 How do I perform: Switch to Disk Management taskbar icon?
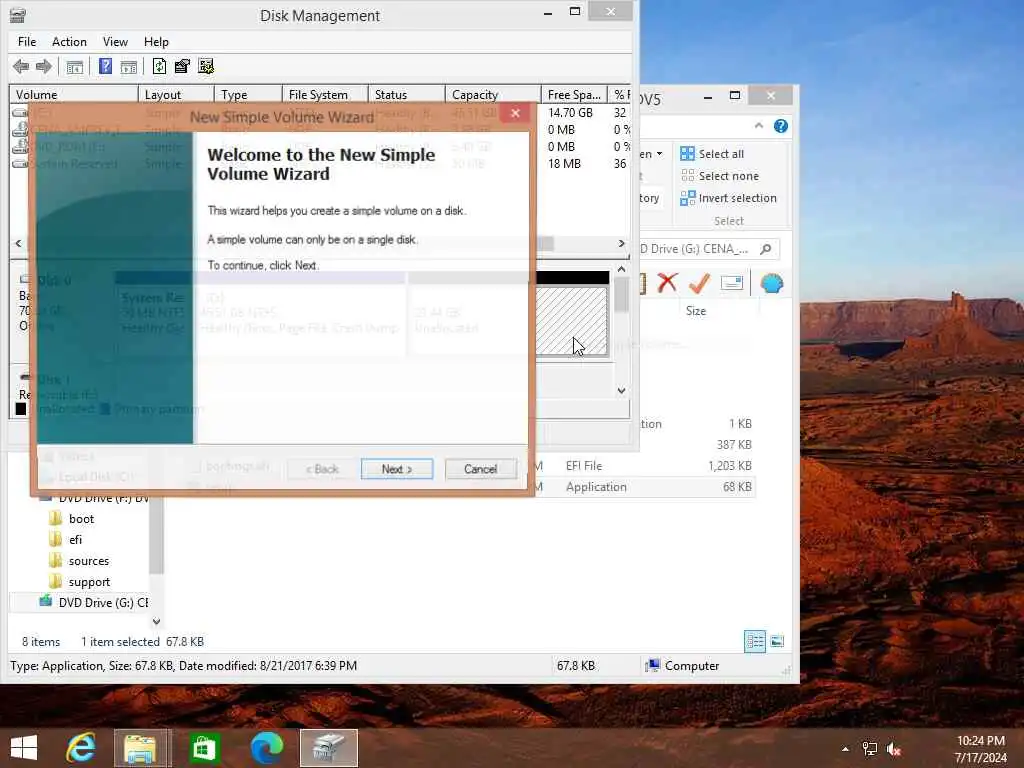329,748
